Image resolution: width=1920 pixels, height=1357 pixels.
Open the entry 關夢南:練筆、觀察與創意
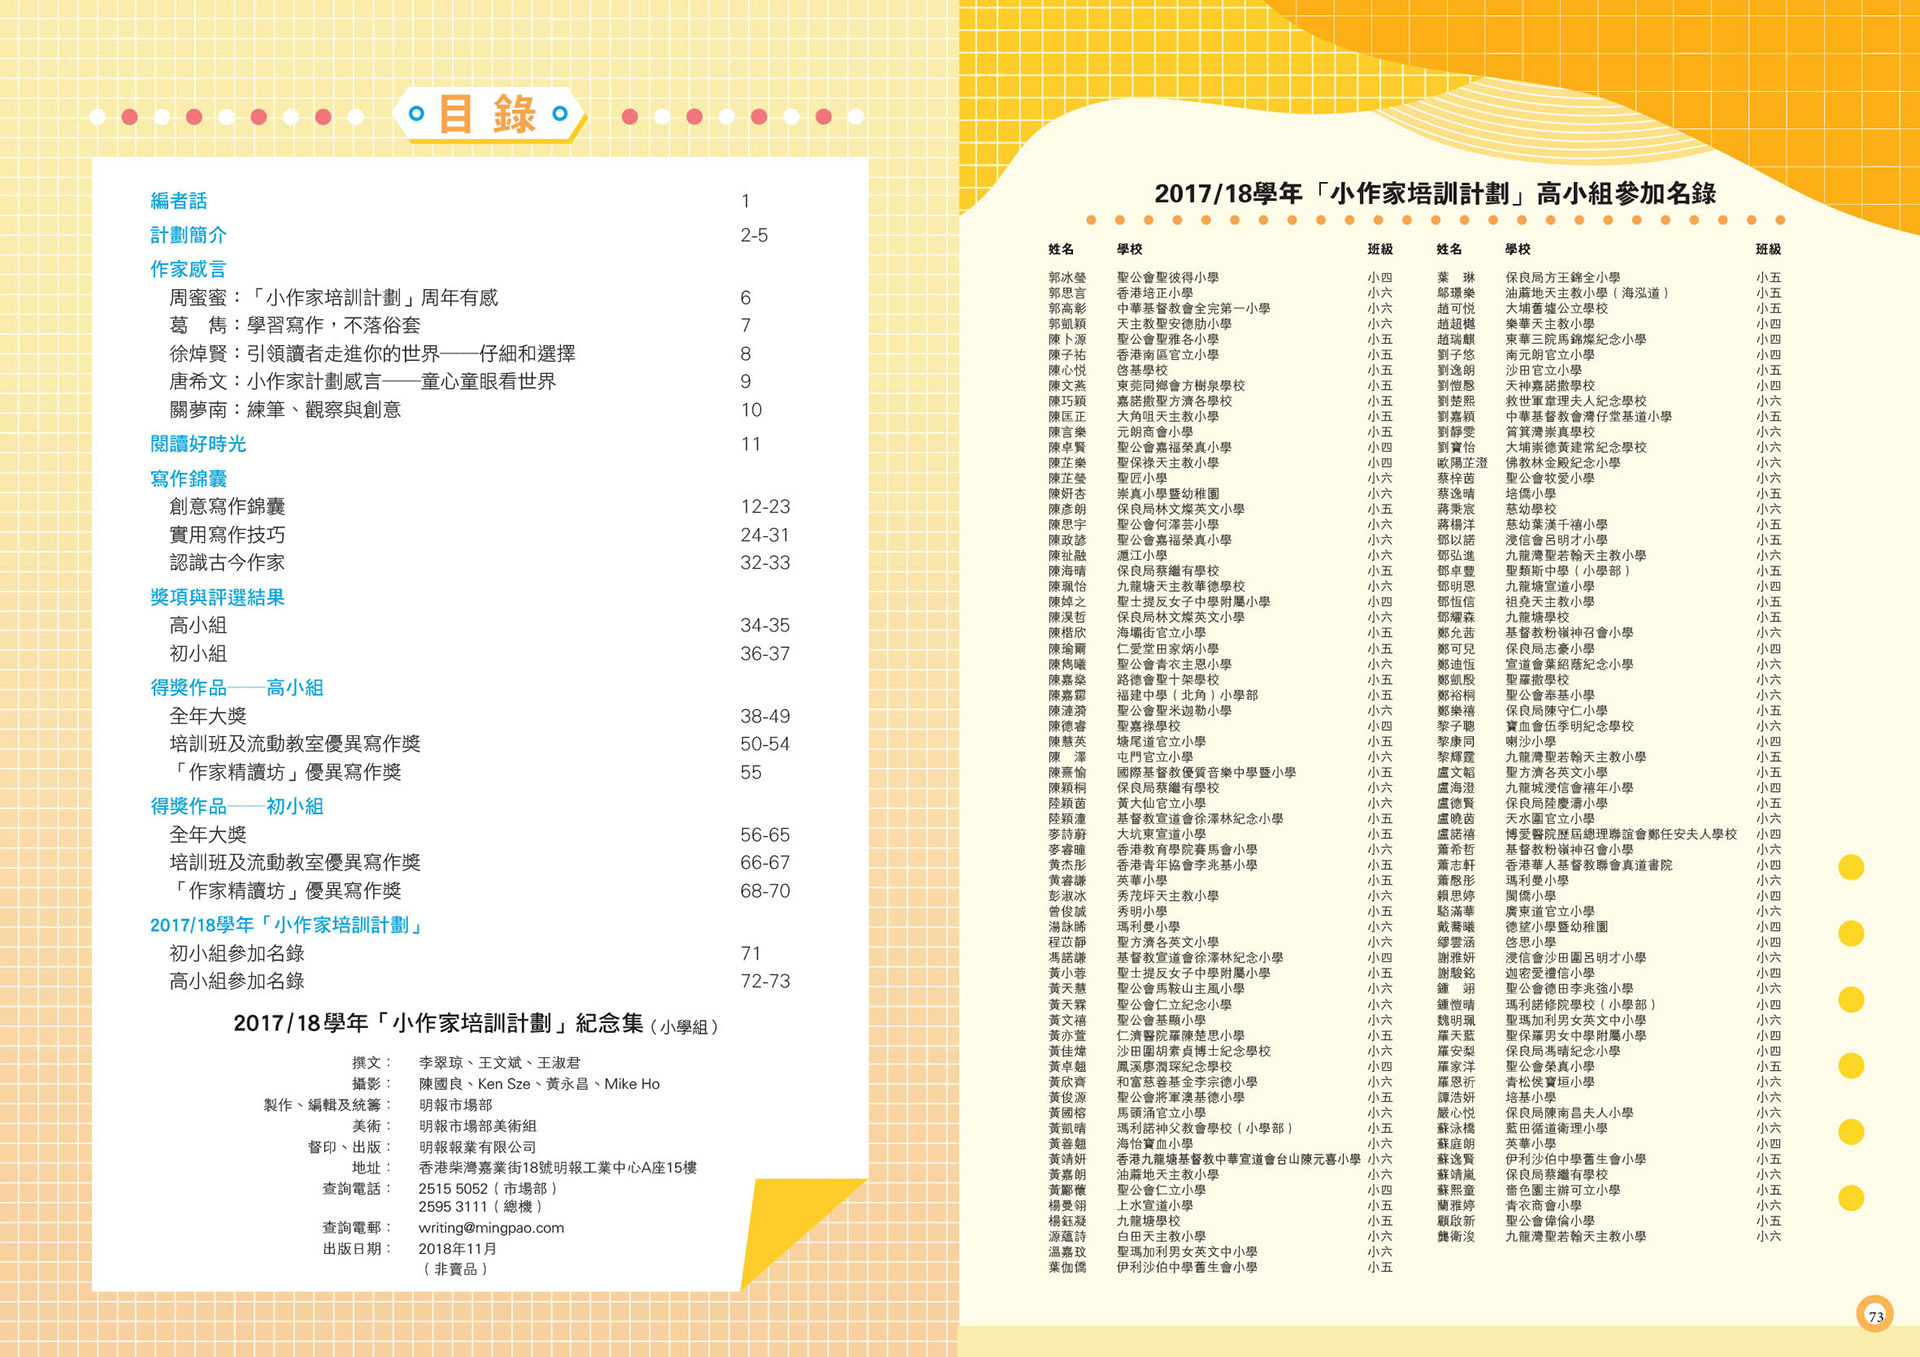(285, 409)
